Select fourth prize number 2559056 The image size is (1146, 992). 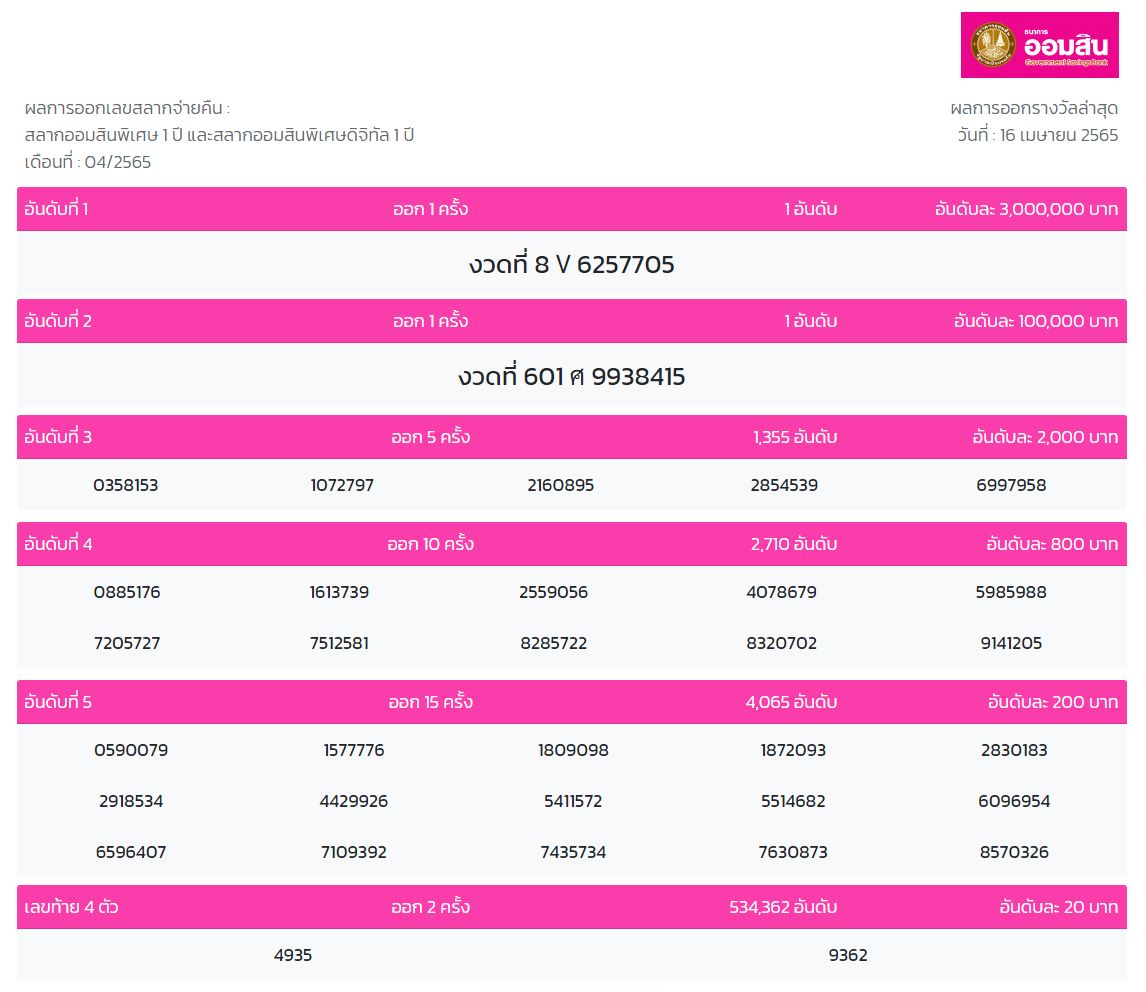point(553,592)
